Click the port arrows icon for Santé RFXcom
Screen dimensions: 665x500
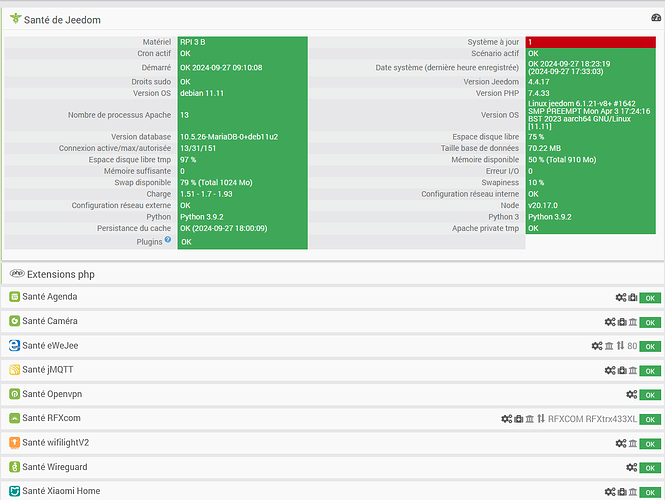(x=541, y=419)
